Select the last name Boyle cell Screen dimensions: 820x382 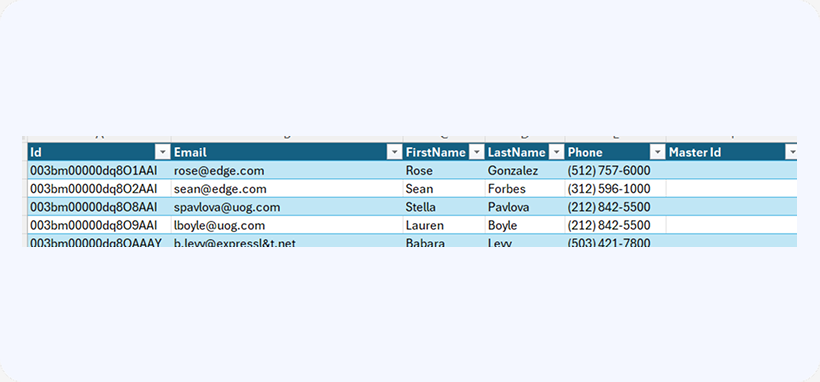[x=525, y=225]
